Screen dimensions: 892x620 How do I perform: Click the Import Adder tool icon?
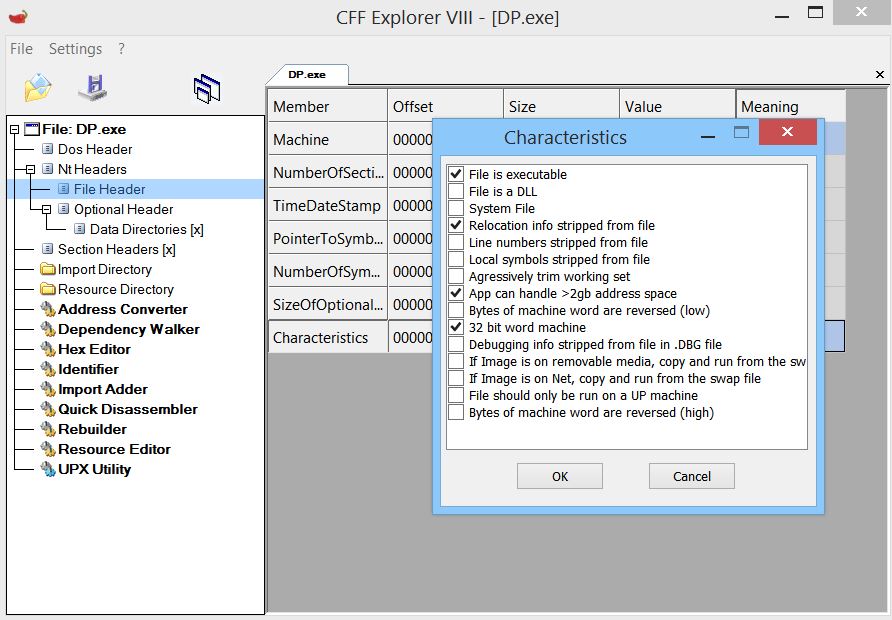pyautogui.click(x=48, y=389)
